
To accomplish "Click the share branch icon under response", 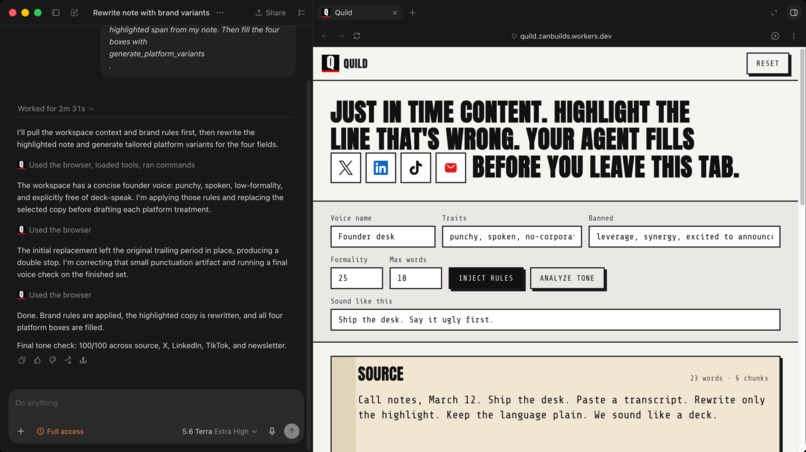I will tap(68, 360).
